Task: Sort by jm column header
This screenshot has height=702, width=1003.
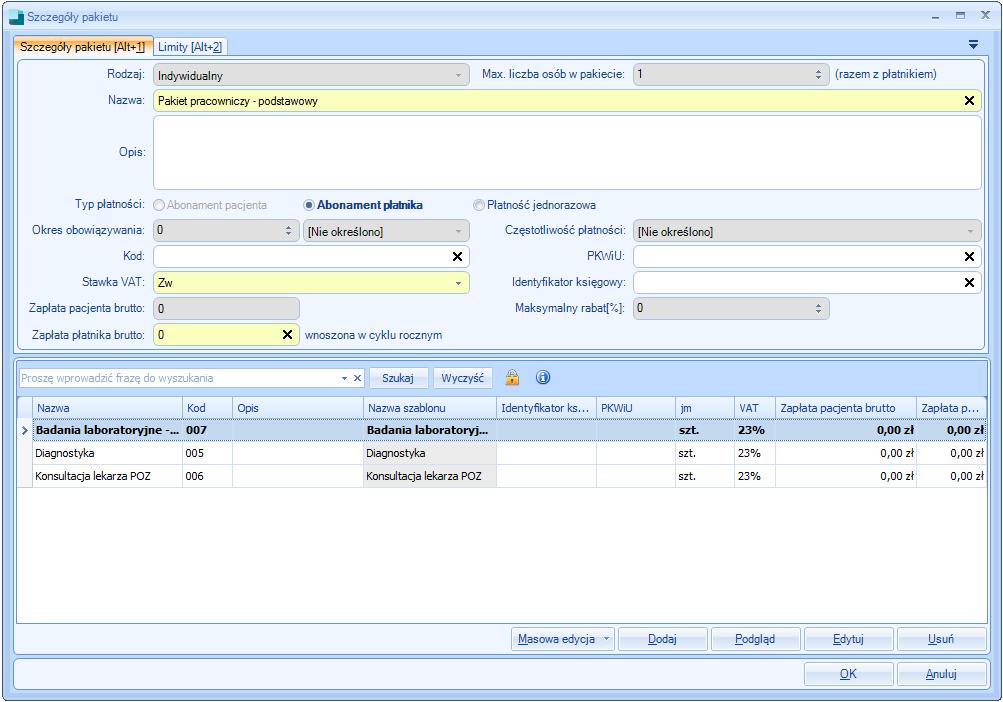Action: 705,408
